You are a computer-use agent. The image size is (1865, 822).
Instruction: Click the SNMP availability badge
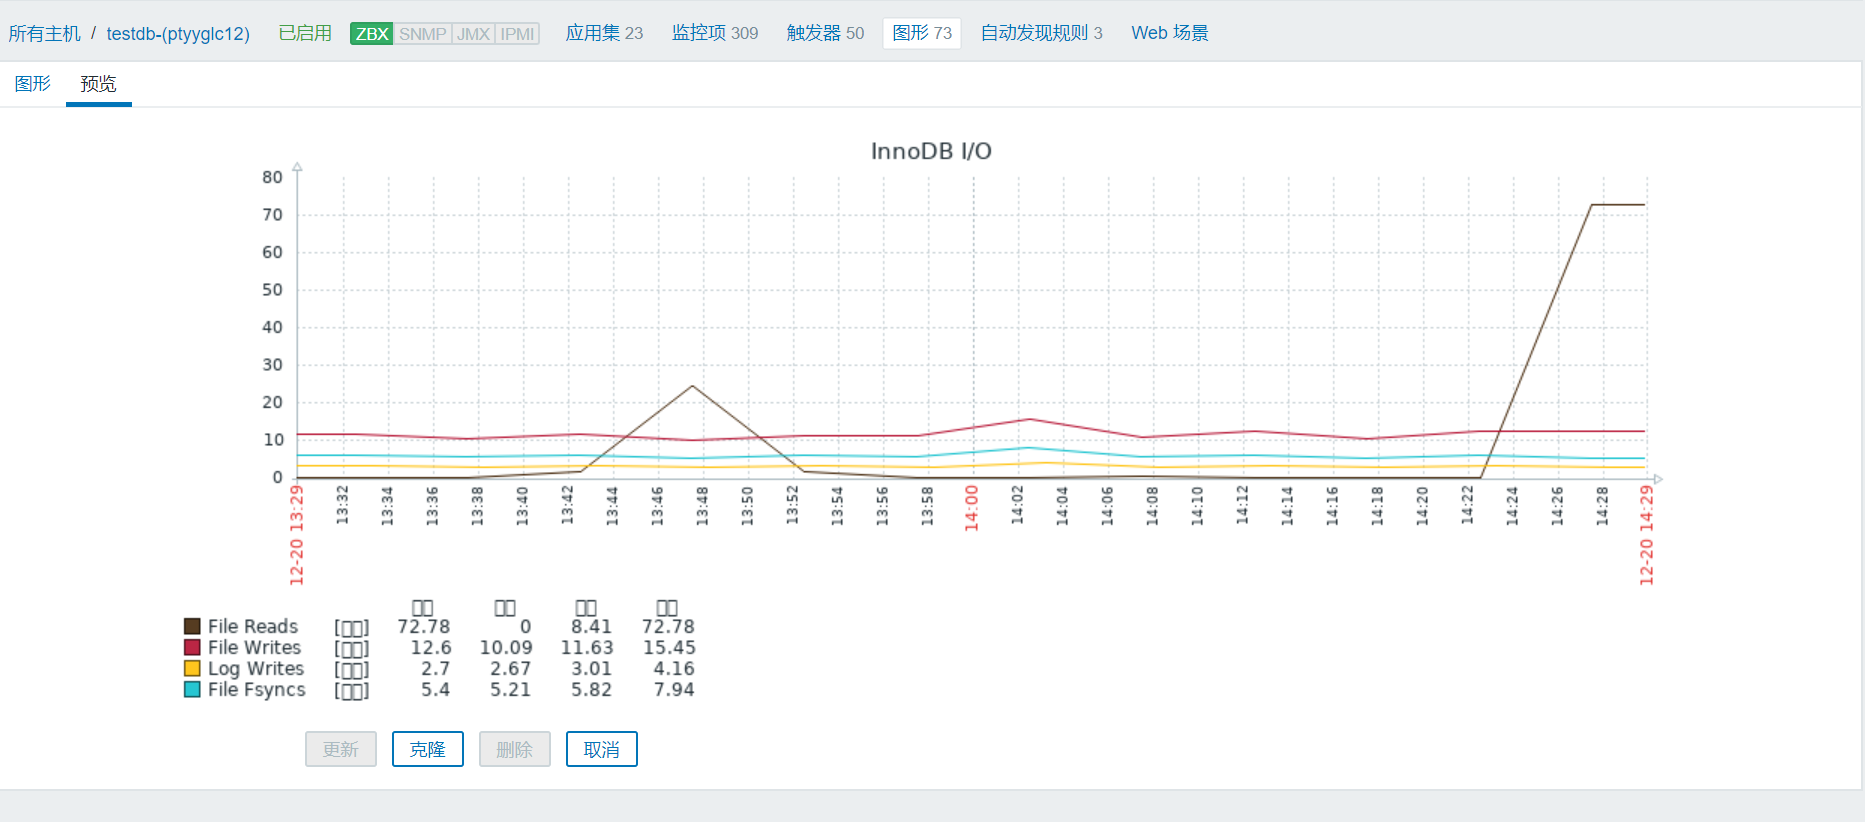coord(423,34)
